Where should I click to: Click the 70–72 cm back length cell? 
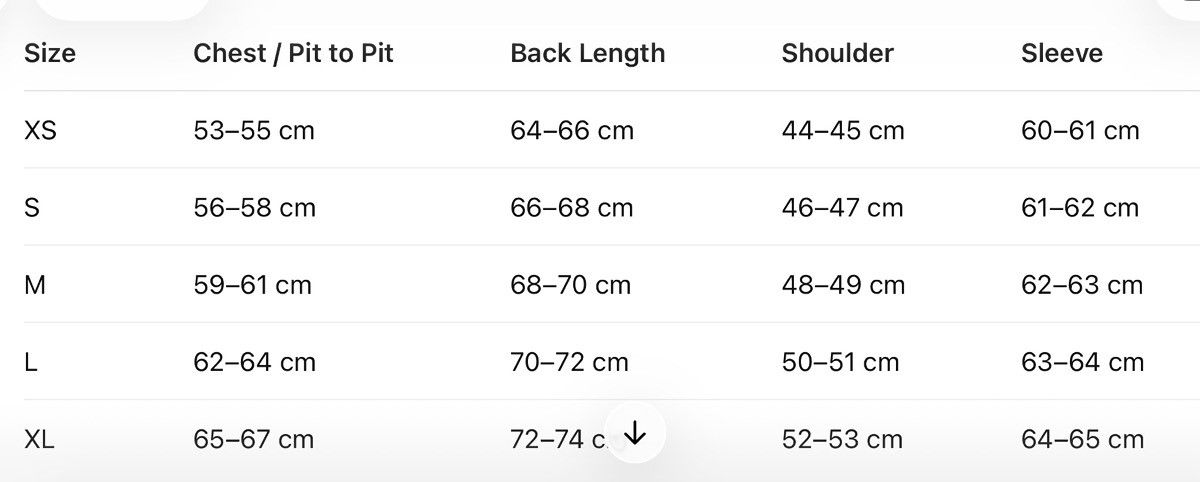570,362
